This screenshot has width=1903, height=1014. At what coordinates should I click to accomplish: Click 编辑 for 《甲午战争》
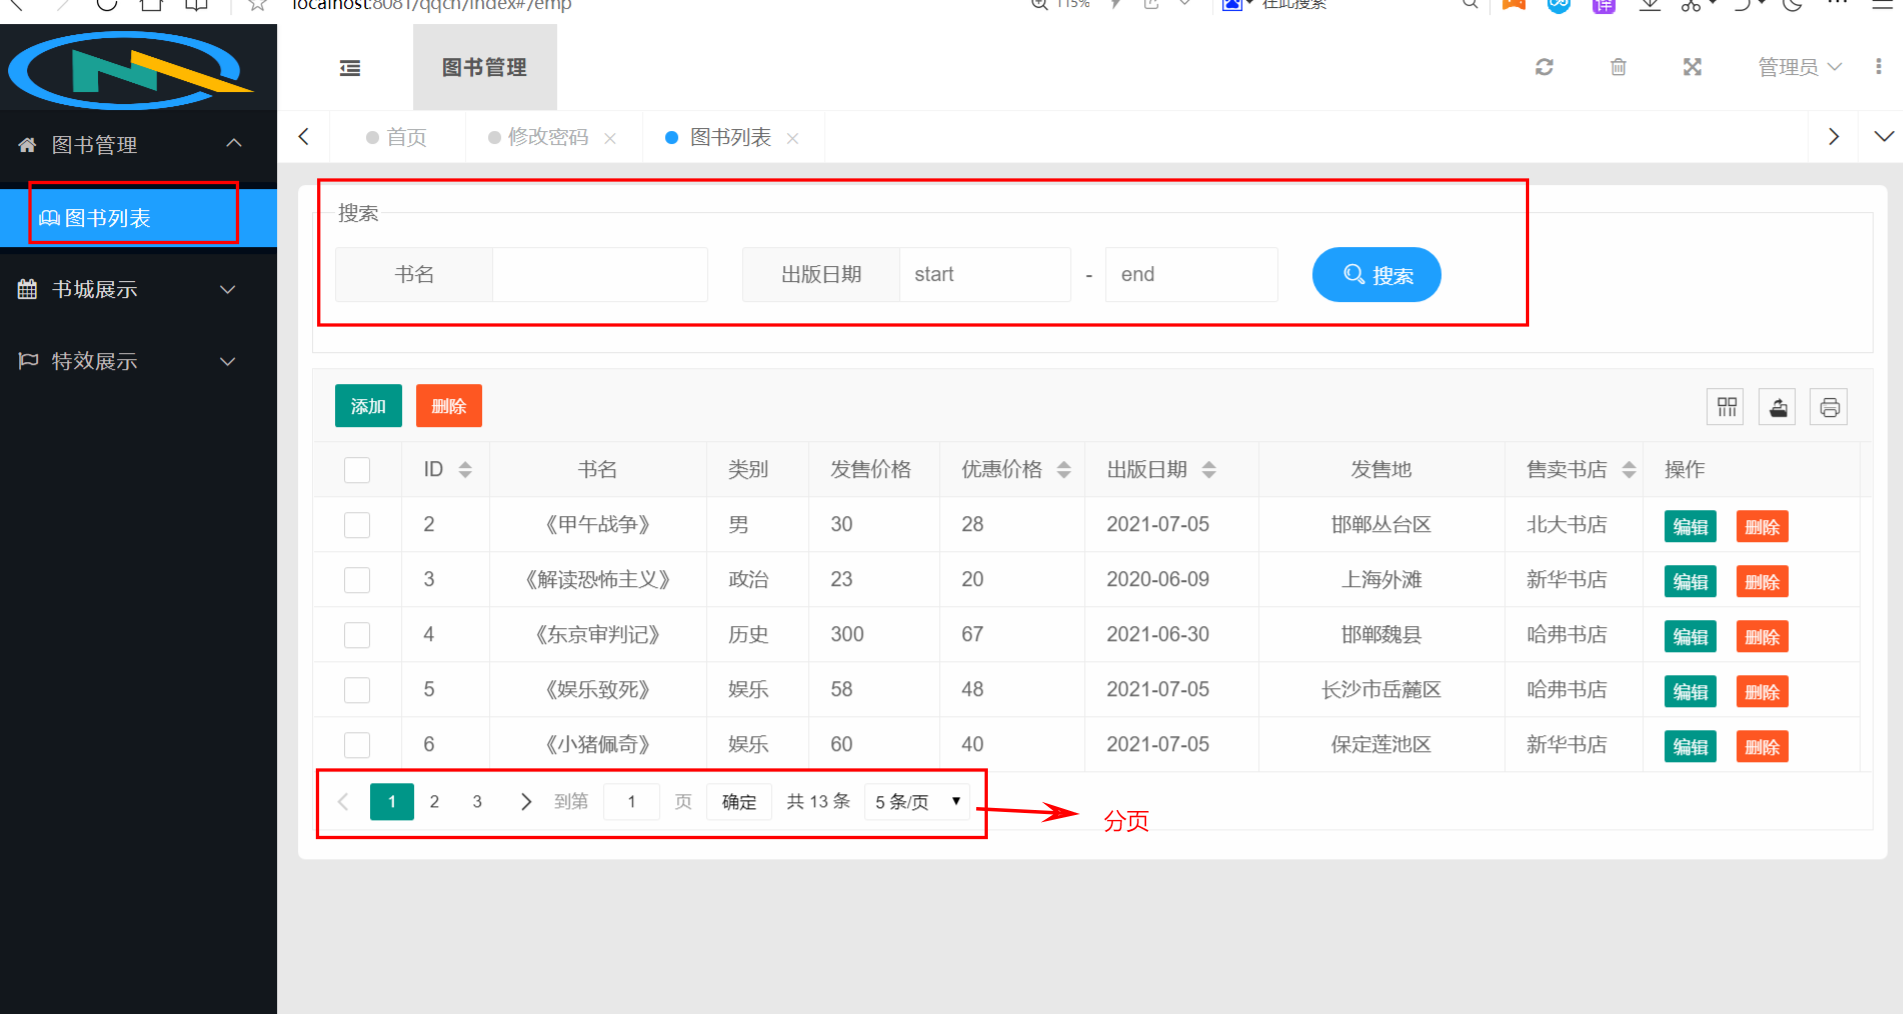[x=1690, y=527]
